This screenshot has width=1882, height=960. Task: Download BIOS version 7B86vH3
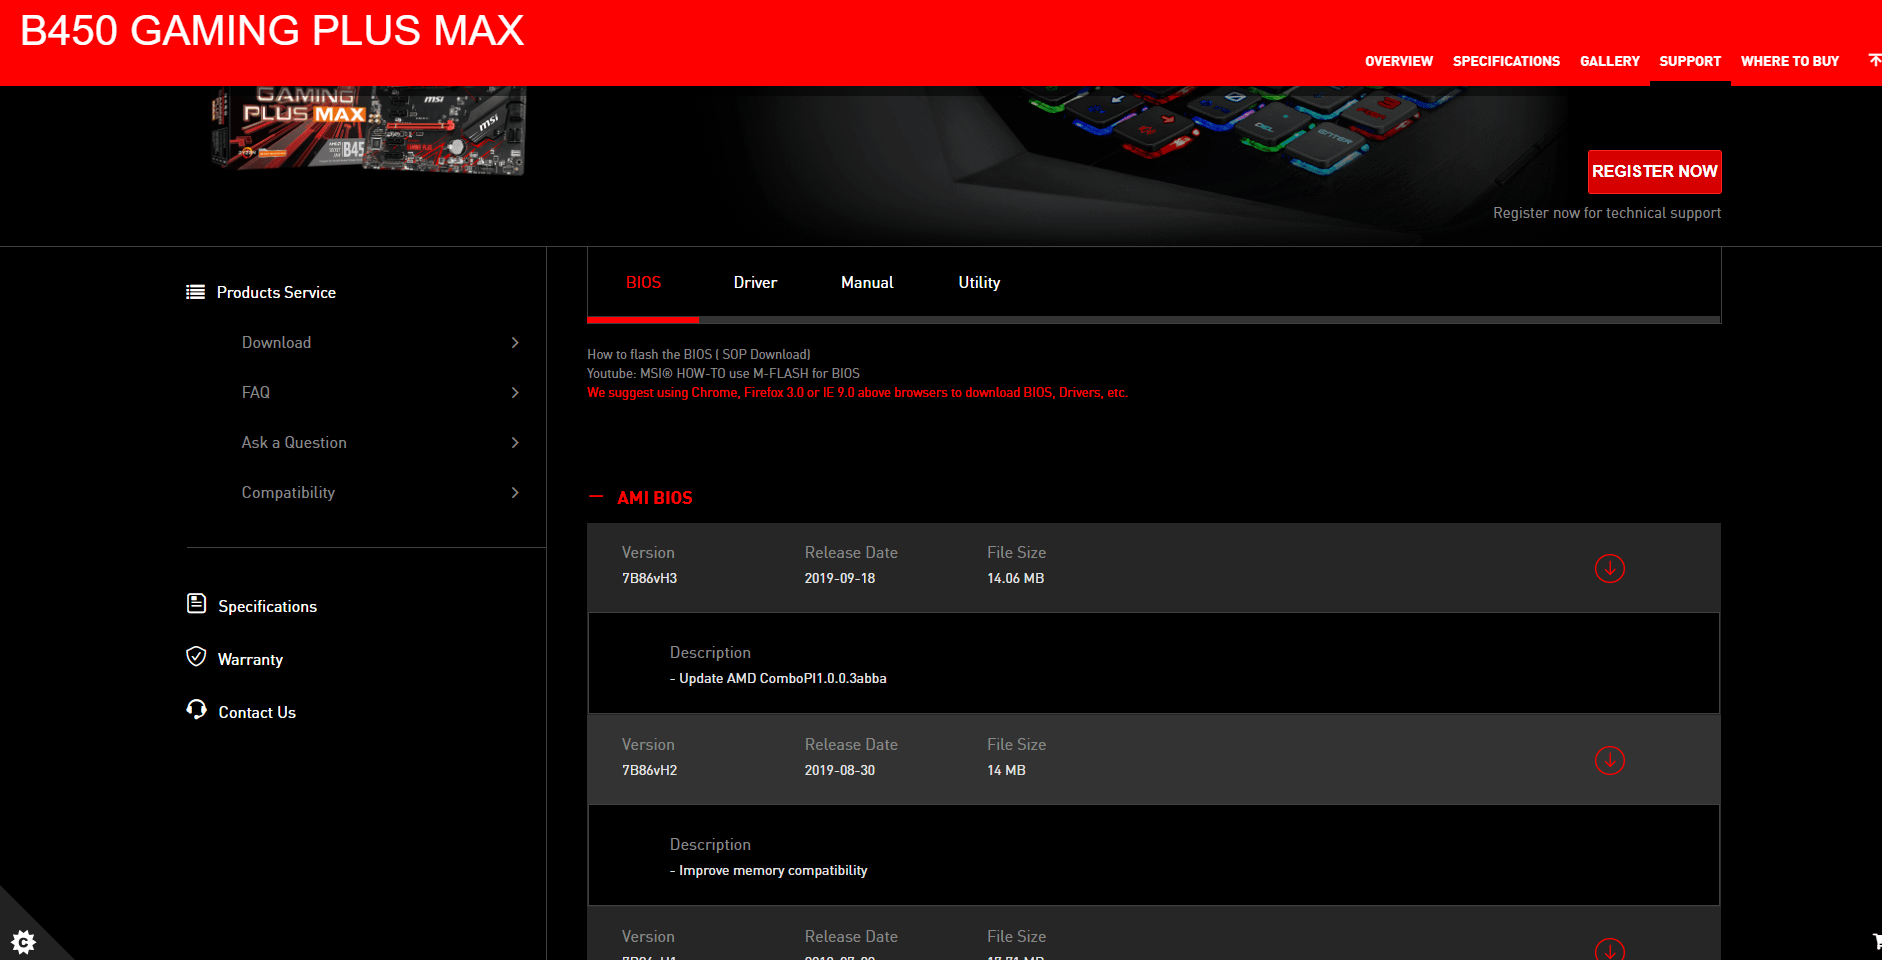tap(1609, 568)
